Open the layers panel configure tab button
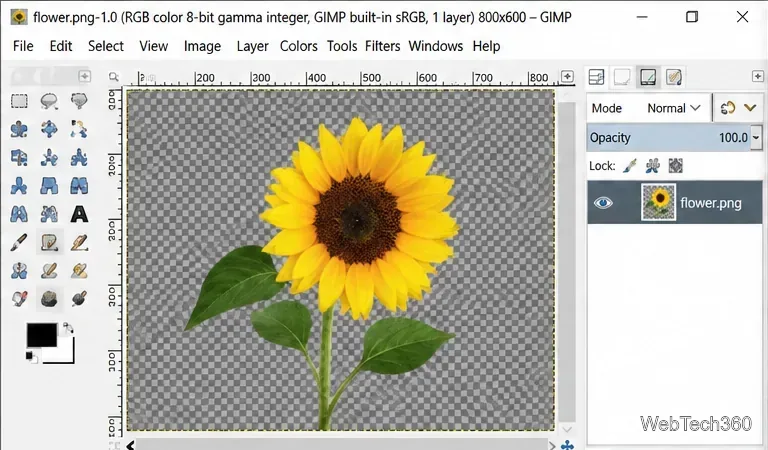 tap(758, 76)
